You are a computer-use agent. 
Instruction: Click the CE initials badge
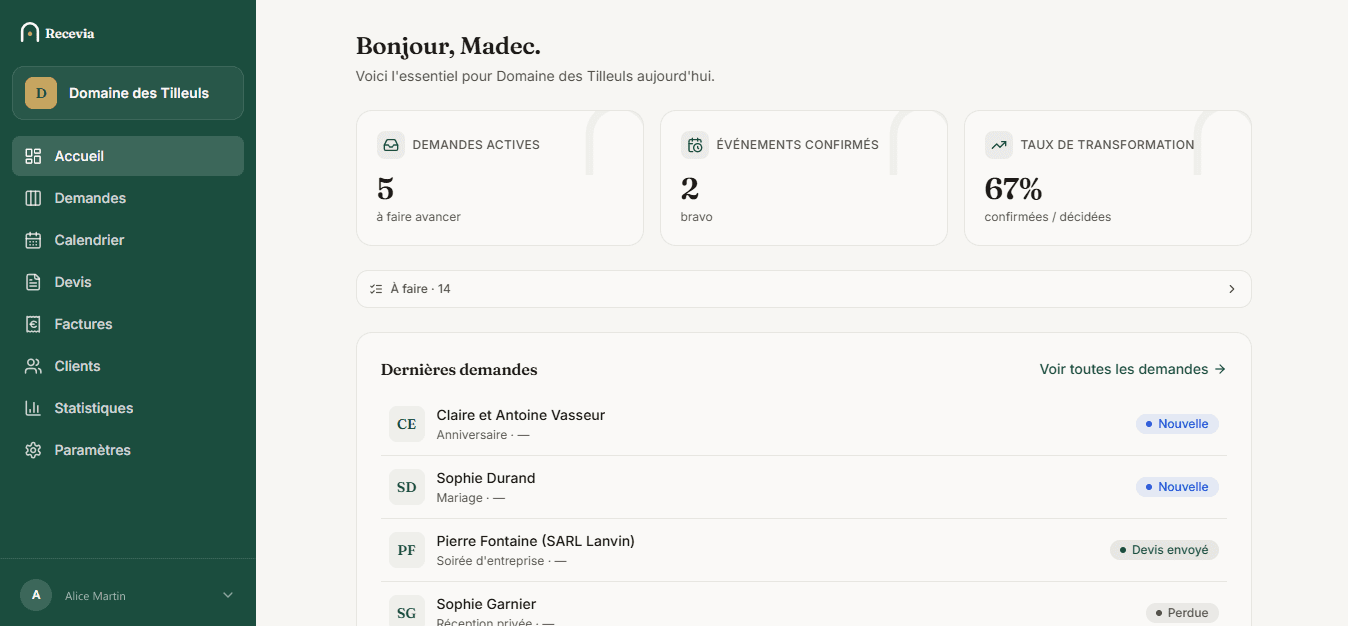point(407,424)
